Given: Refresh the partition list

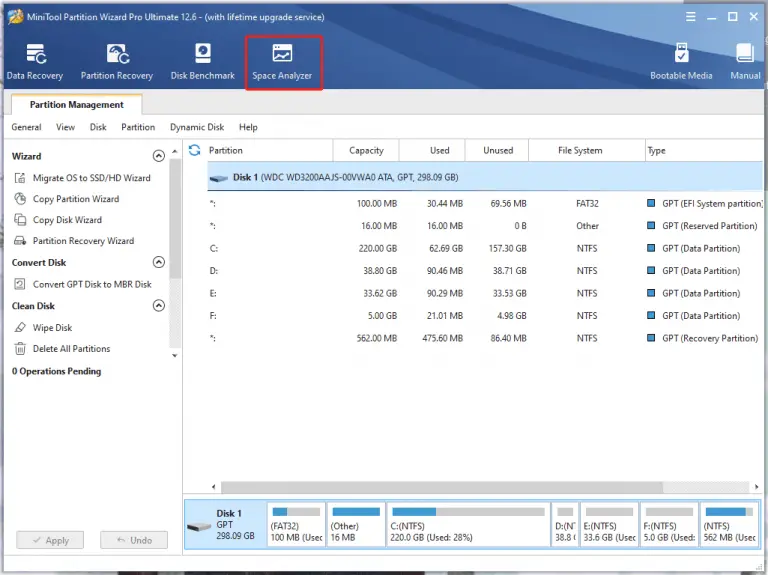Looking at the screenshot, I should (194, 150).
